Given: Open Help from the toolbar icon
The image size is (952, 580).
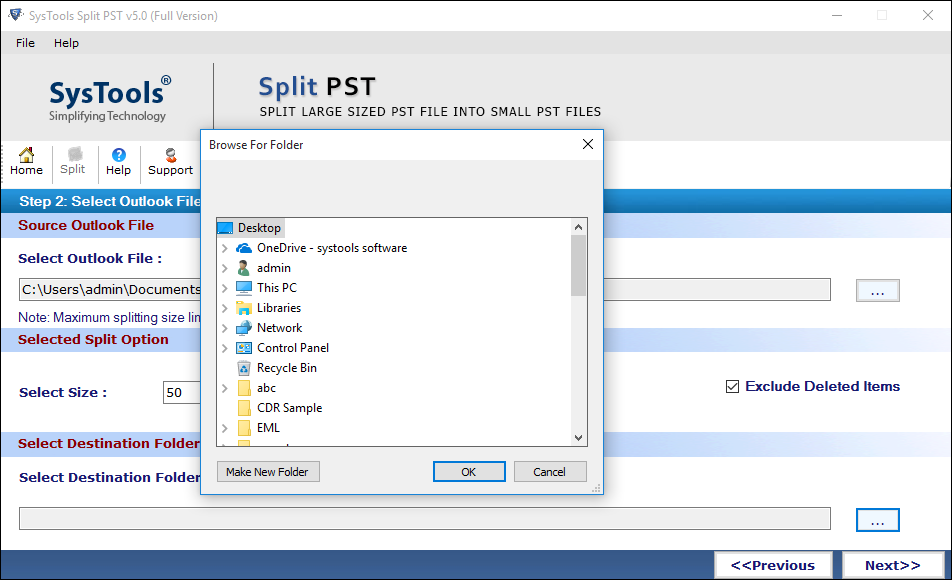Looking at the screenshot, I should tap(118, 162).
